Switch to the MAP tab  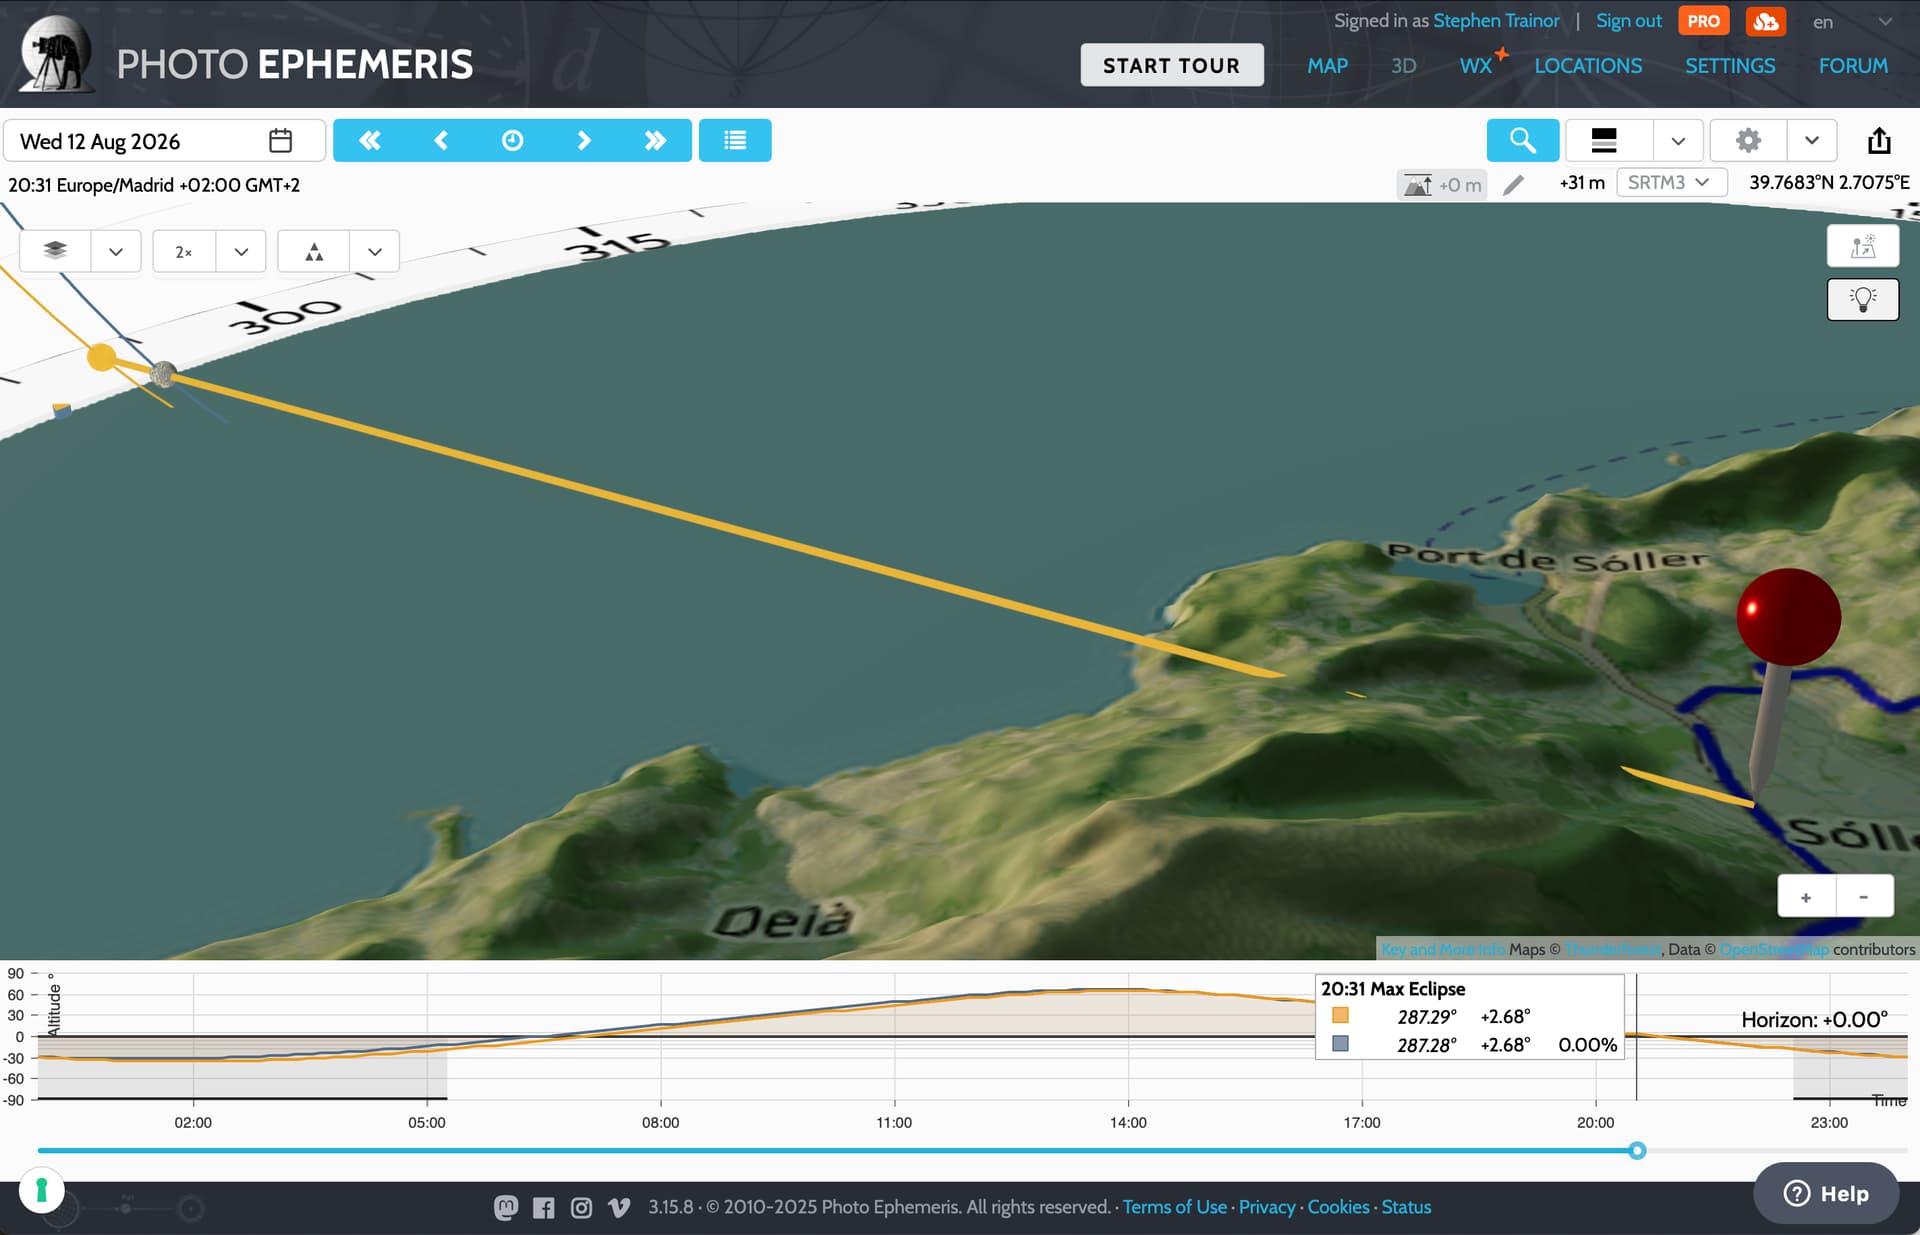[1327, 66]
